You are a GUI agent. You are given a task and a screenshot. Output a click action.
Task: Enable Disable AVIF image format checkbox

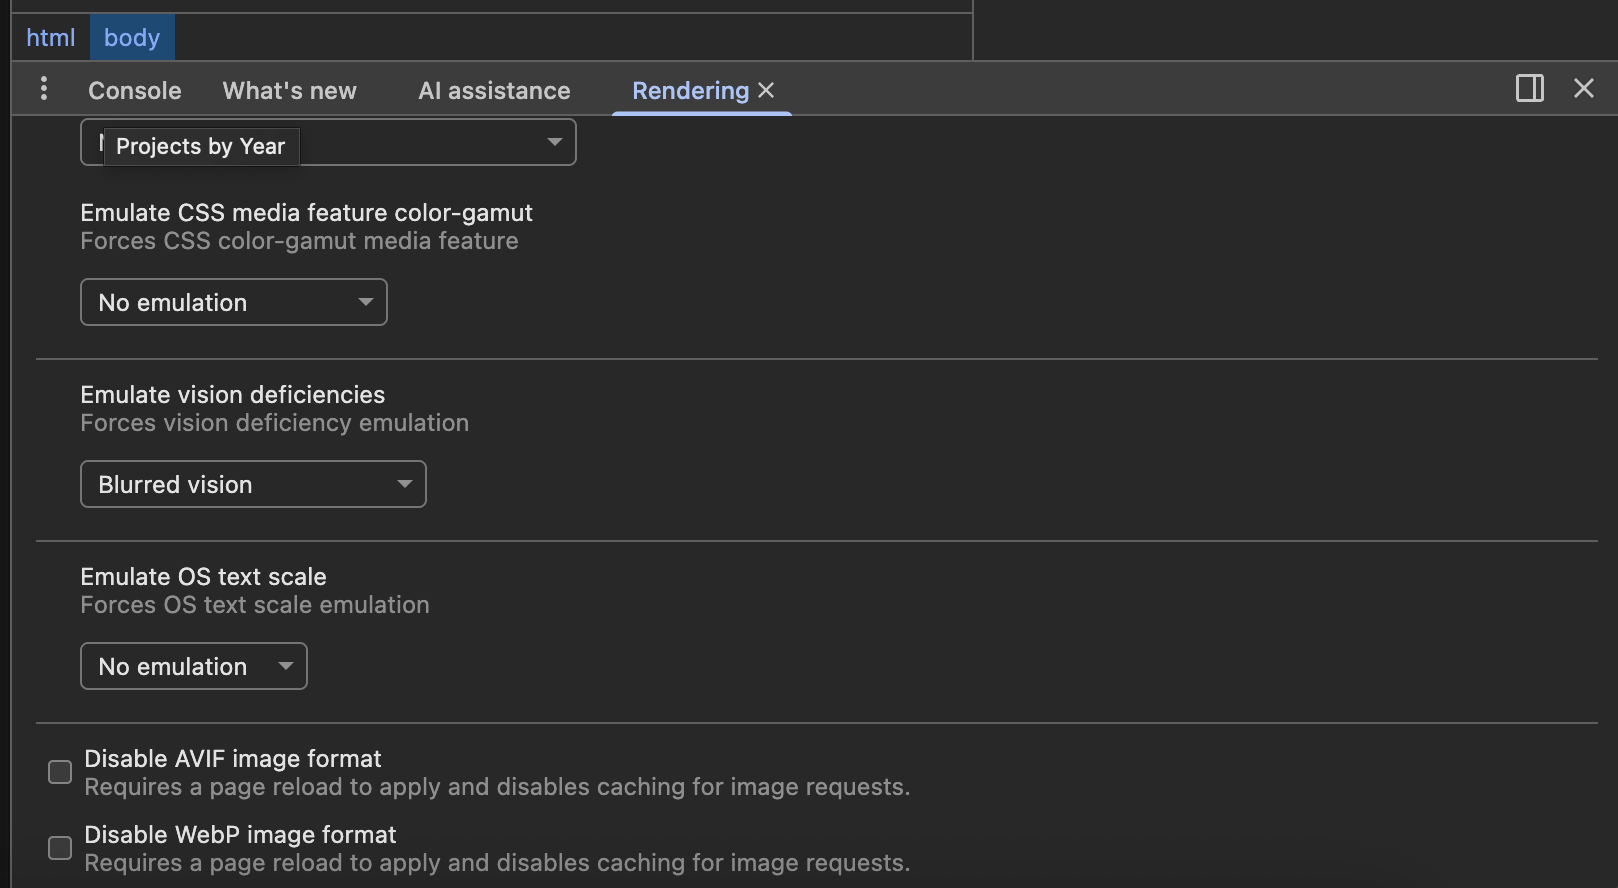(60, 772)
